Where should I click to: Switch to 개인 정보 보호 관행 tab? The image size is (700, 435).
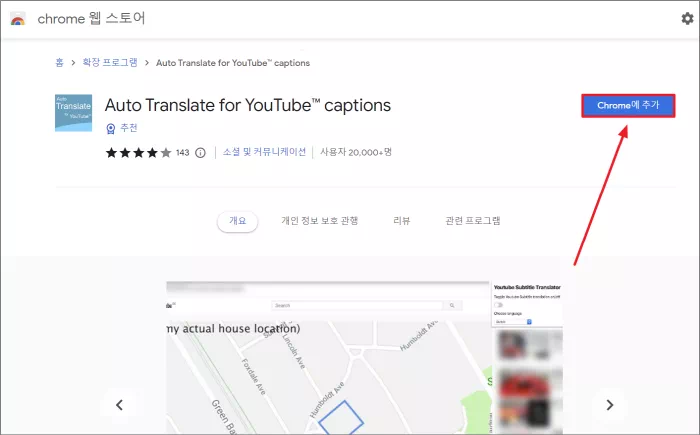pos(320,221)
